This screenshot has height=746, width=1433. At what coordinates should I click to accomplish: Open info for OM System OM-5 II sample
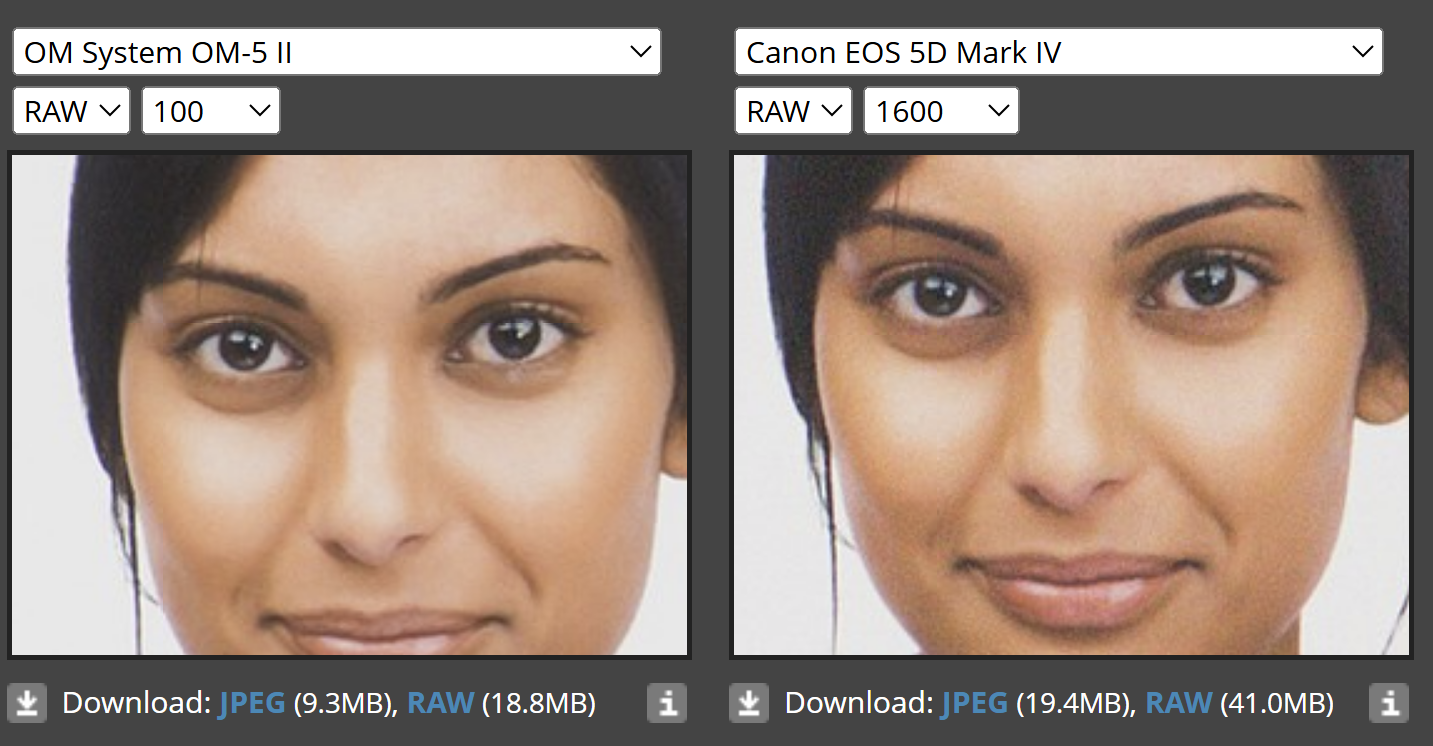pos(667,703)
